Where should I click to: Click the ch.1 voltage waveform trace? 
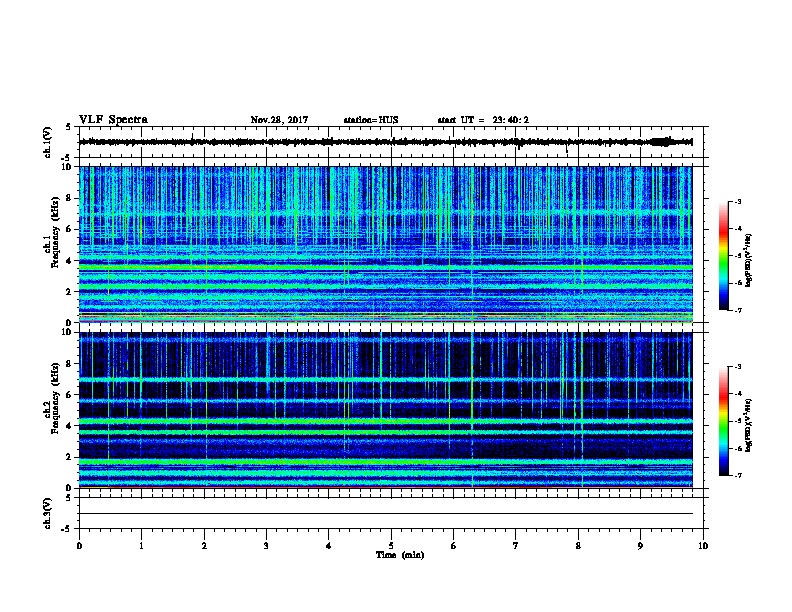pyautogui.click(x=386, y=142)
